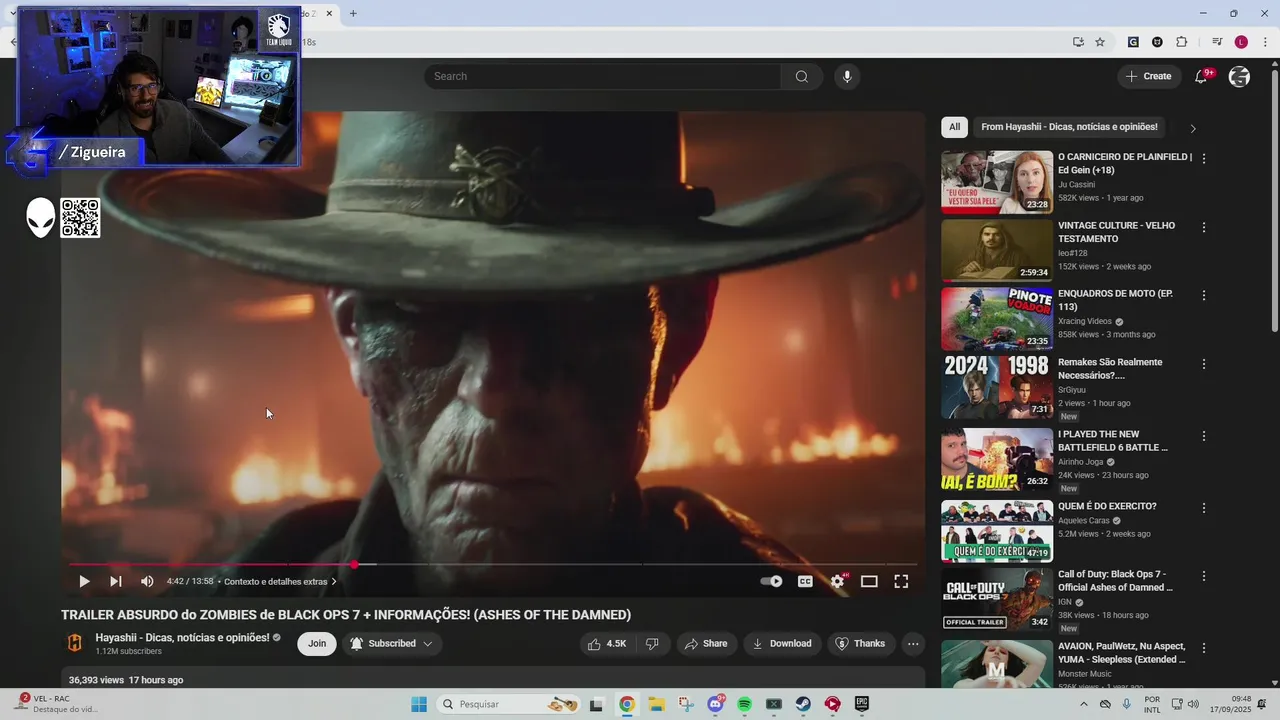
Task: Open Subscribed notification dropdown
Action: tap(392, 644)
